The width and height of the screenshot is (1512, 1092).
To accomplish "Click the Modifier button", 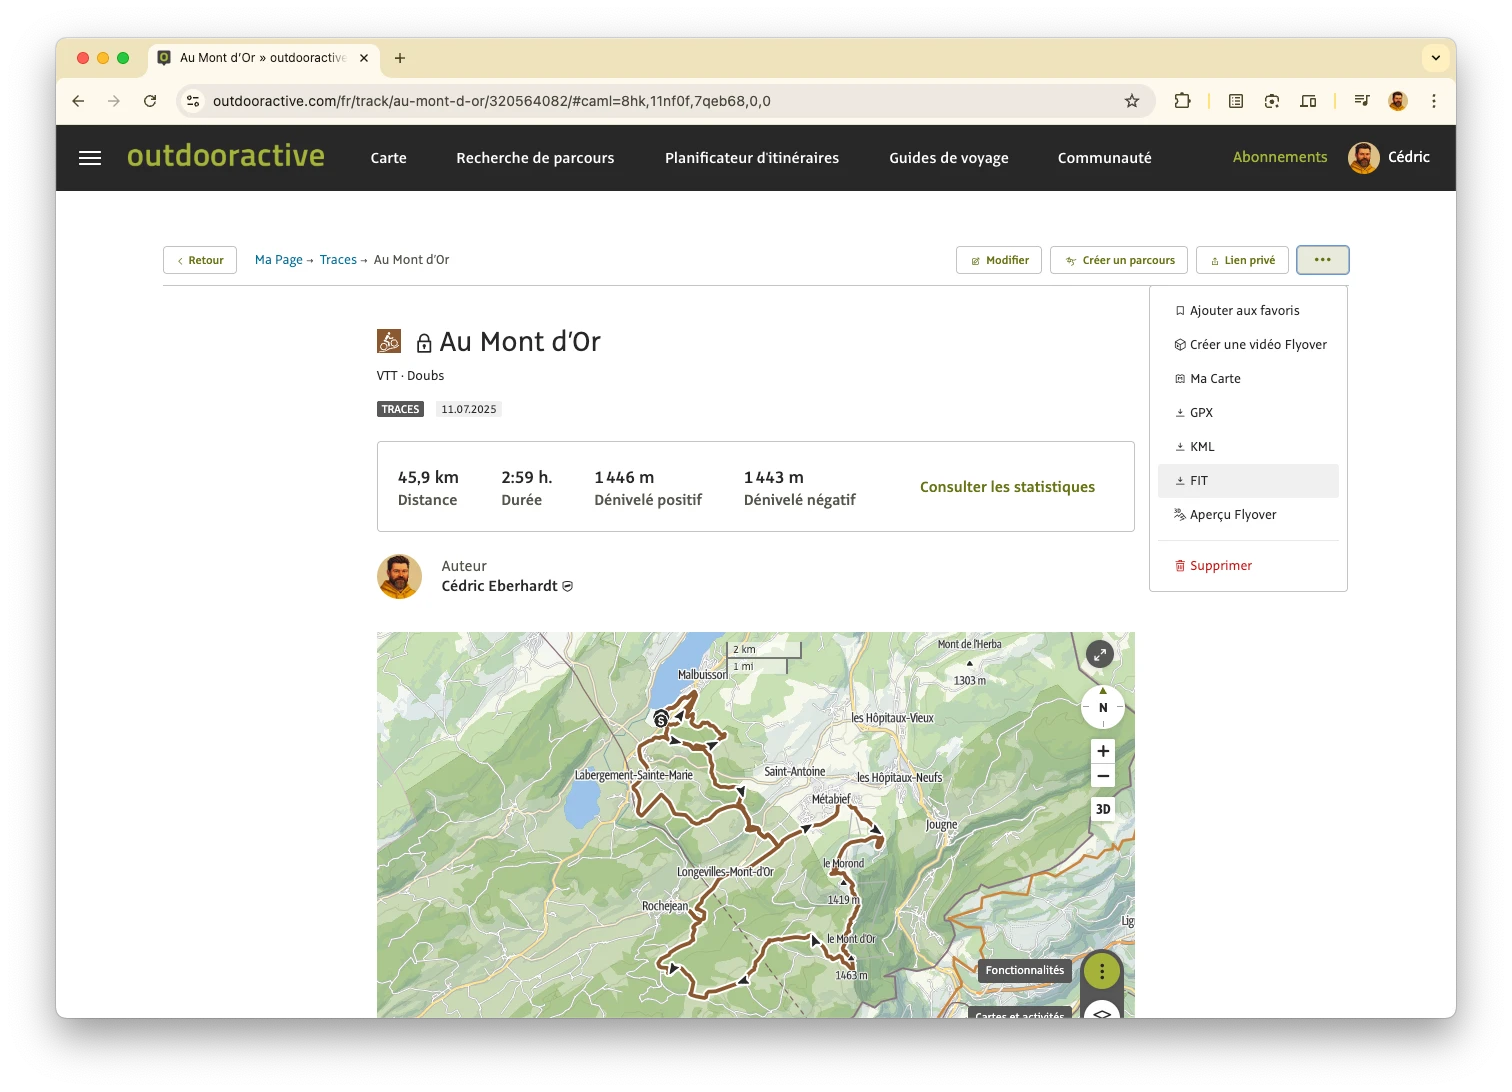I will point(999,260).
